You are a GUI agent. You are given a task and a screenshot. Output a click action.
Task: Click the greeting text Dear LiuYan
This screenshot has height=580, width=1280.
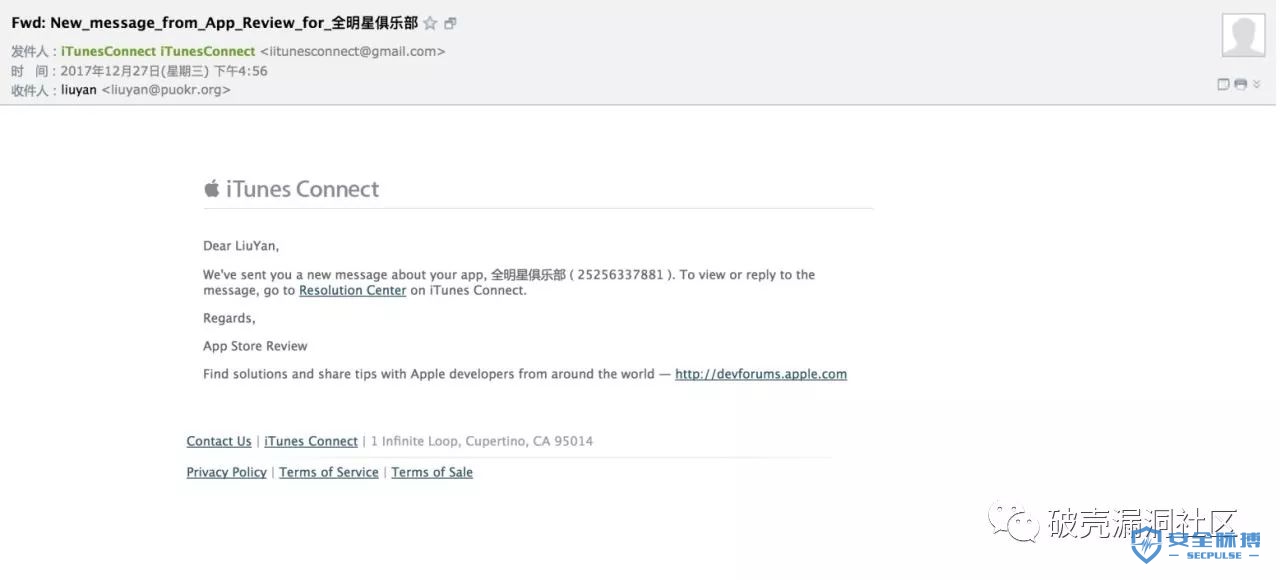tap(241, 246)
